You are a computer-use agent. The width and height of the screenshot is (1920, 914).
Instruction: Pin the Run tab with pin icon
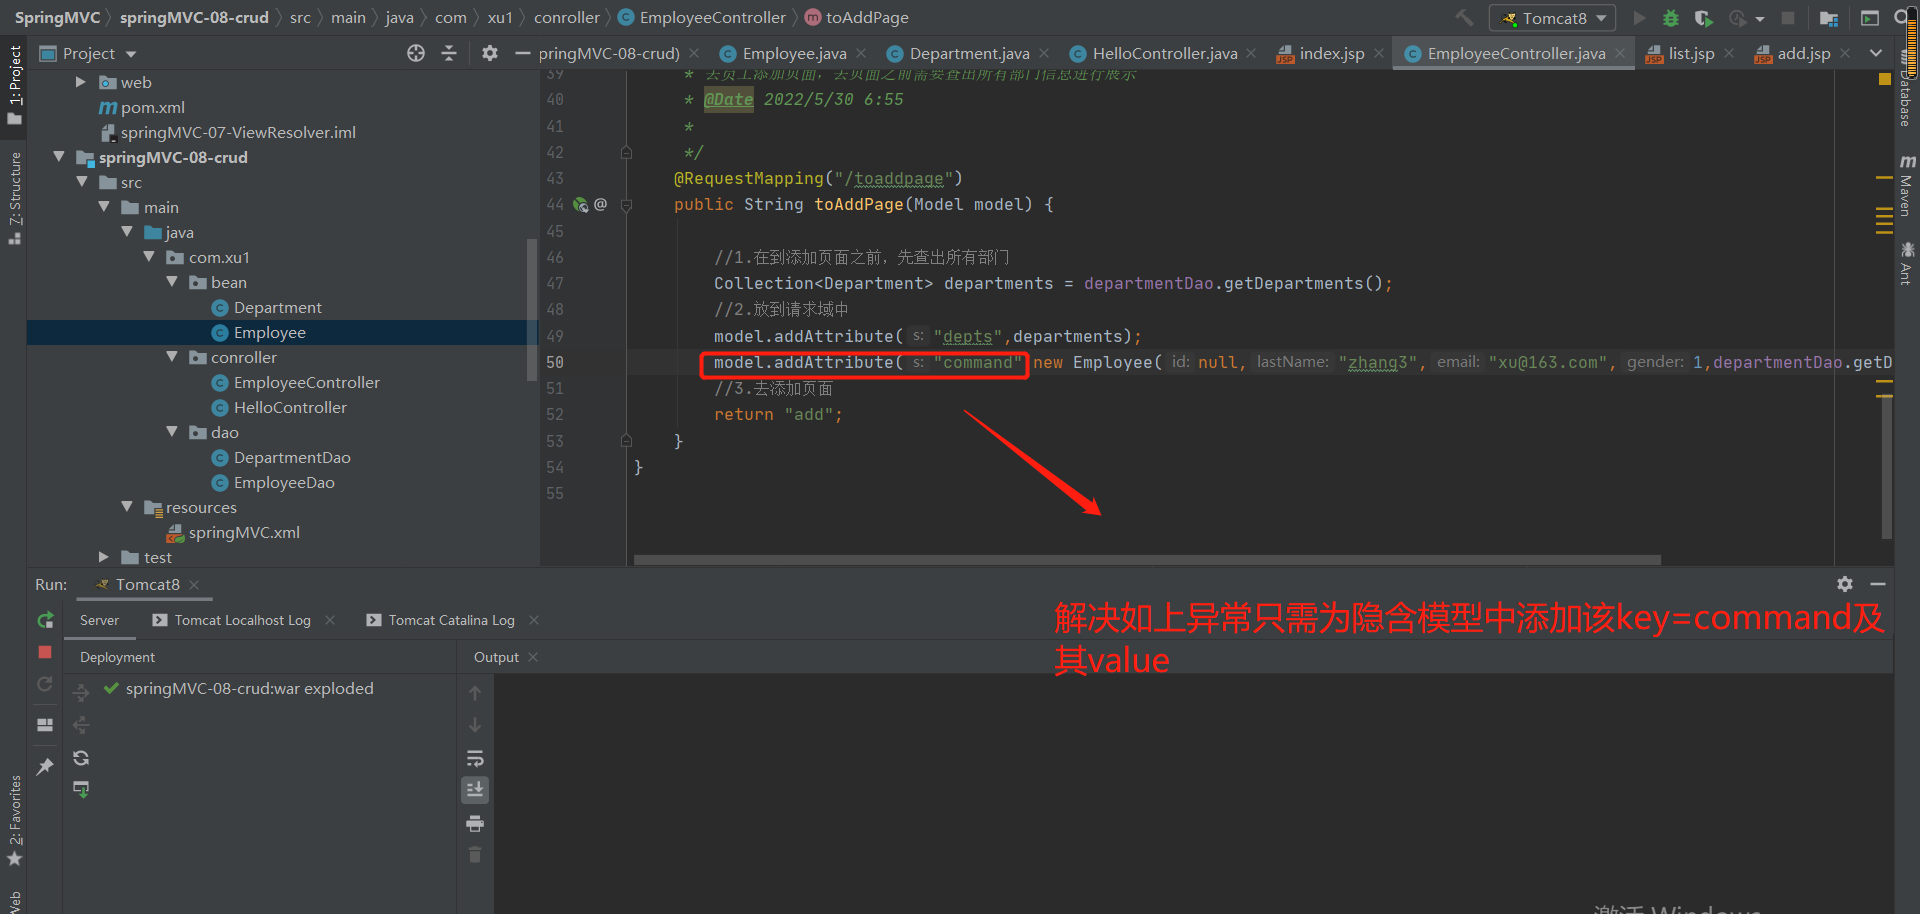[x=45, y=766]
